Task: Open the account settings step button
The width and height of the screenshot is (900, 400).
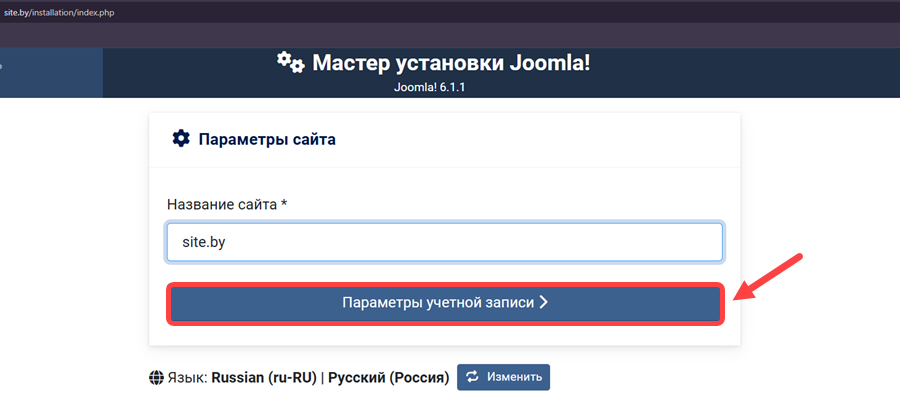Action: pos(445,304)
